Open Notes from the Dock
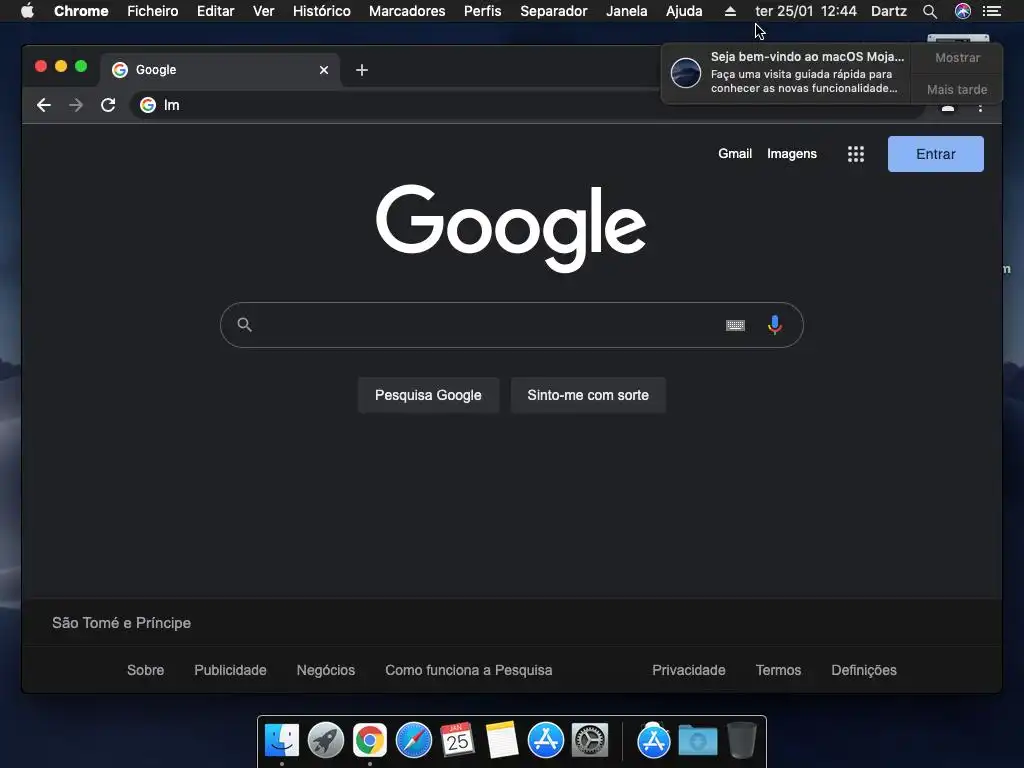 click(502, 740)
